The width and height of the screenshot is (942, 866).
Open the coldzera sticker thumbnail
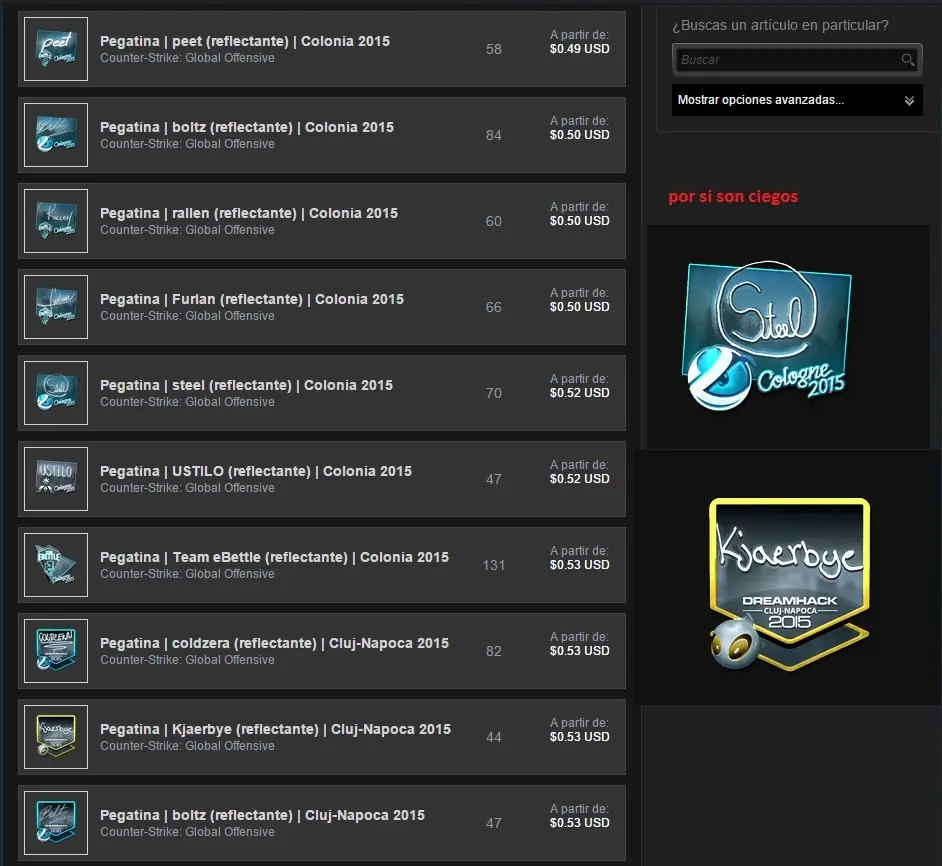click(x=56, y=650)
